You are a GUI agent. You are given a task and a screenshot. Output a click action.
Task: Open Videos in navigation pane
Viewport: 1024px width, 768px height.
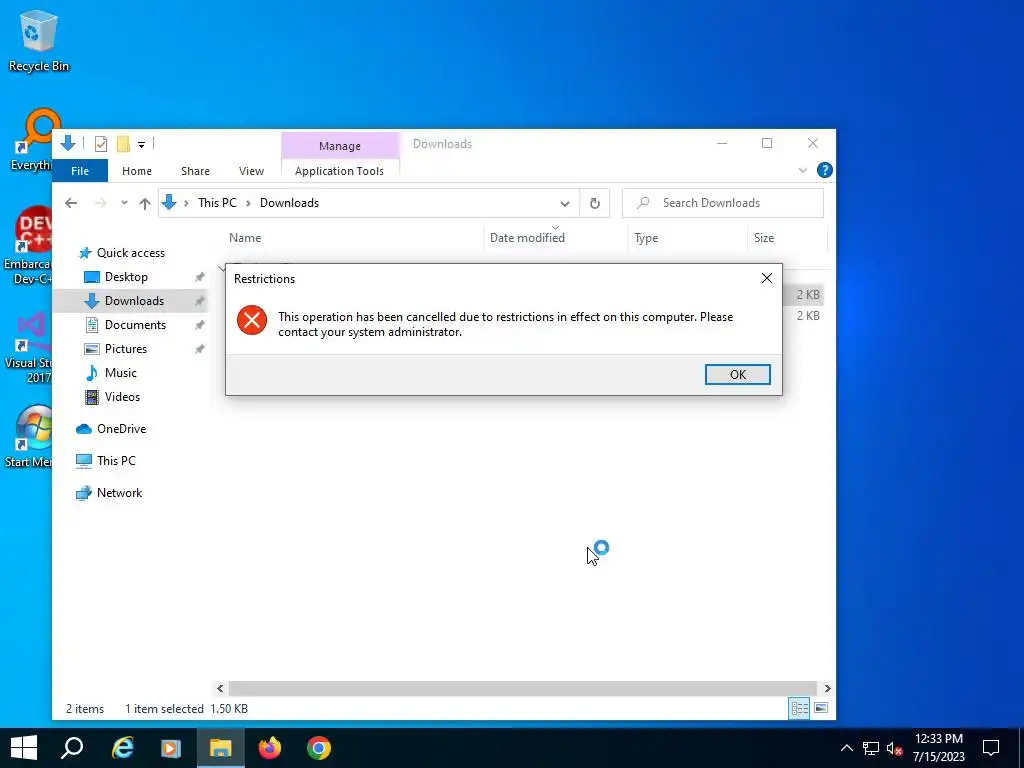[x=122, y=397]
